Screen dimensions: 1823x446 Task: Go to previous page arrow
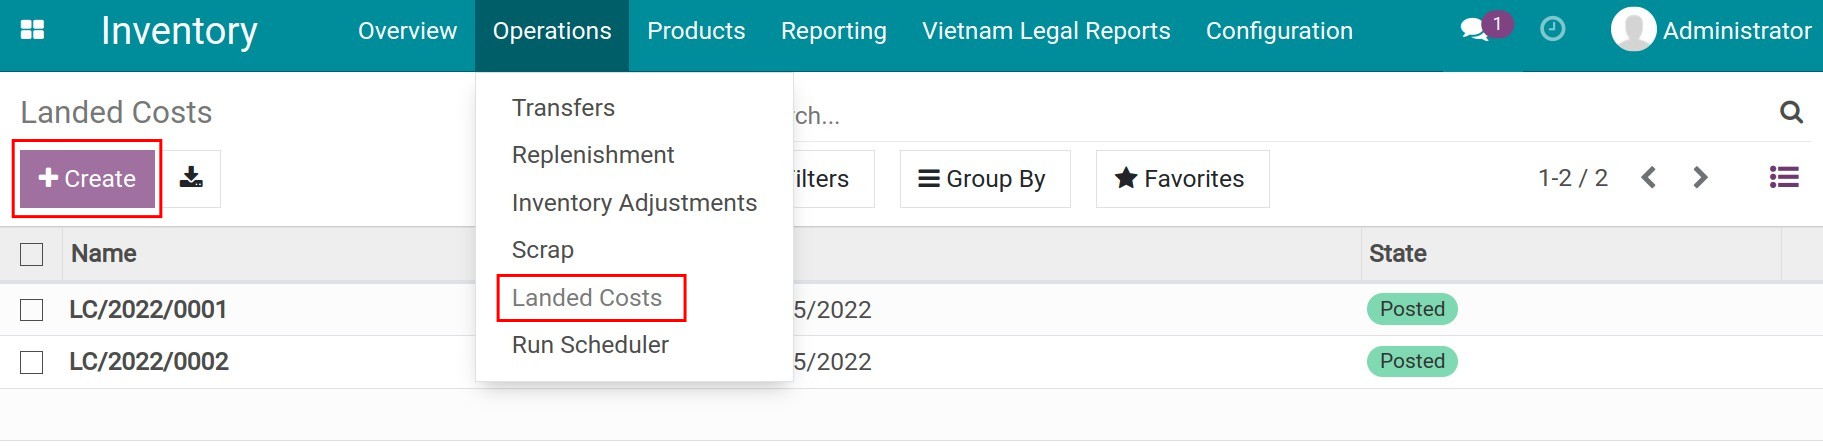[x=1649, y=178]
